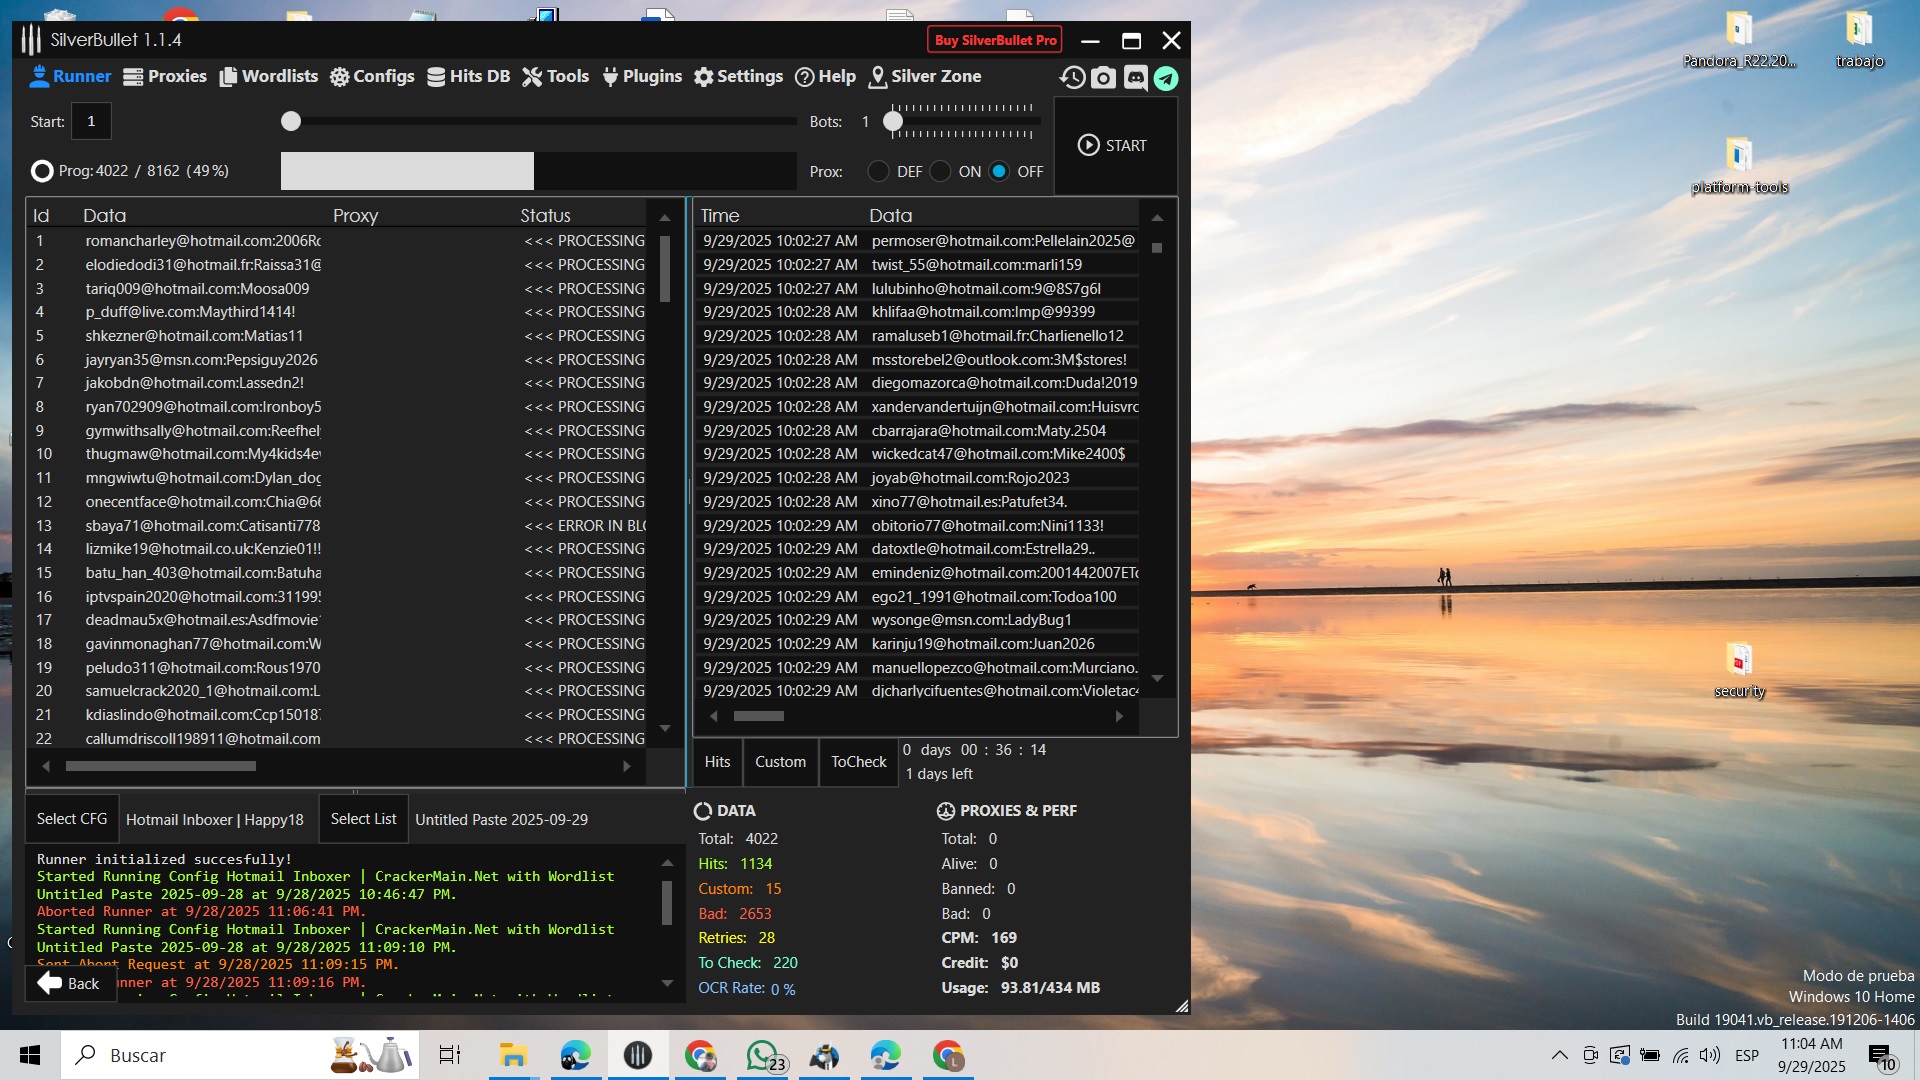1920x1080 pixels.
Task: Click the camera screenshot icon
Action: [x=1103, y=77]
